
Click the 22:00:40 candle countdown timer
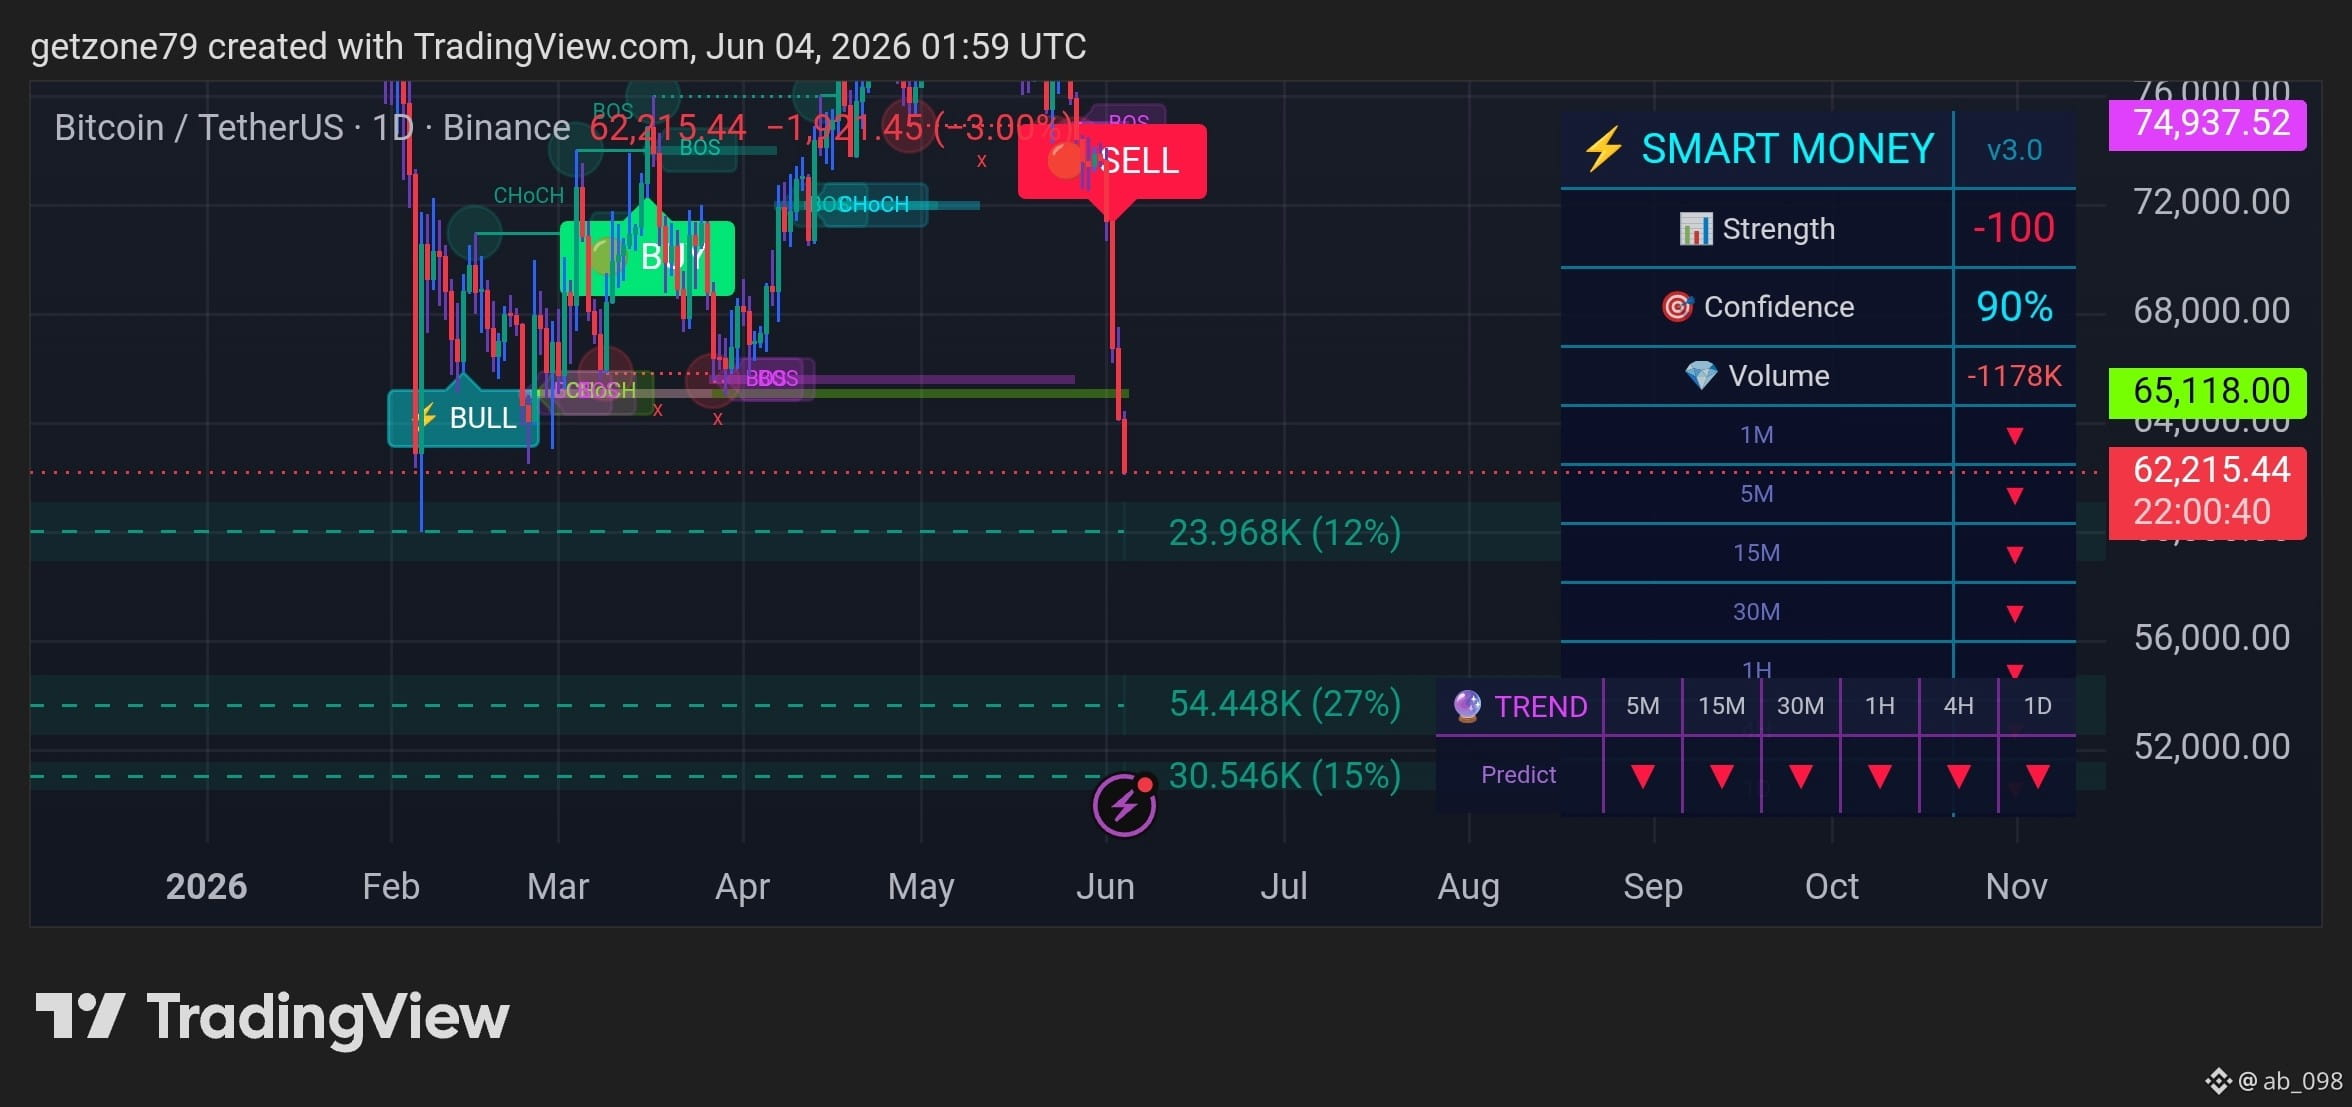click(x=2202, y=513)
